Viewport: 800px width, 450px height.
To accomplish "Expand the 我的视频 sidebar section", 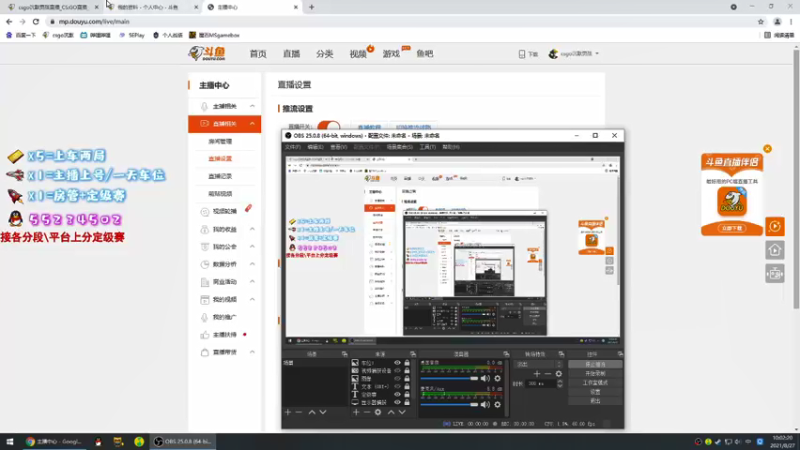I will 252,299.
